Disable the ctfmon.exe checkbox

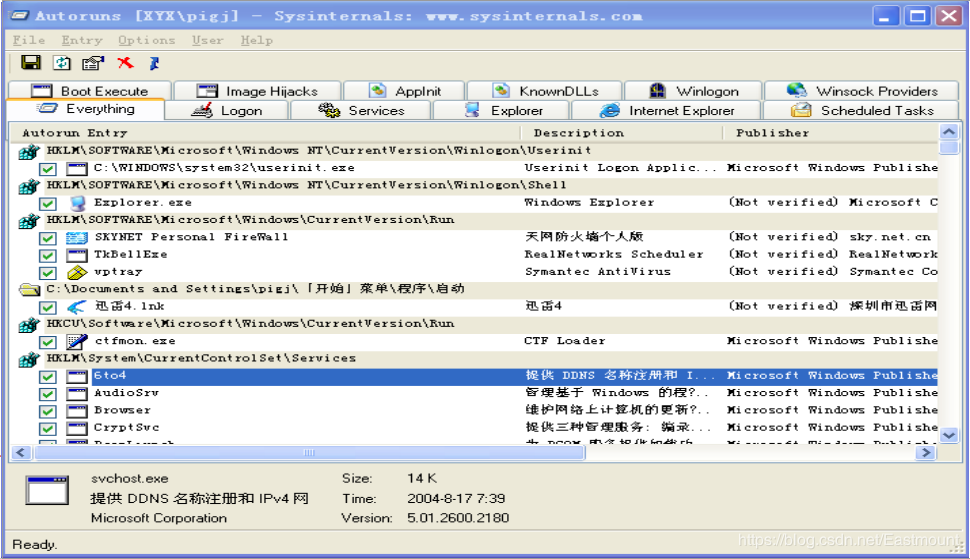pyautogui.click(x=48, y=342)
